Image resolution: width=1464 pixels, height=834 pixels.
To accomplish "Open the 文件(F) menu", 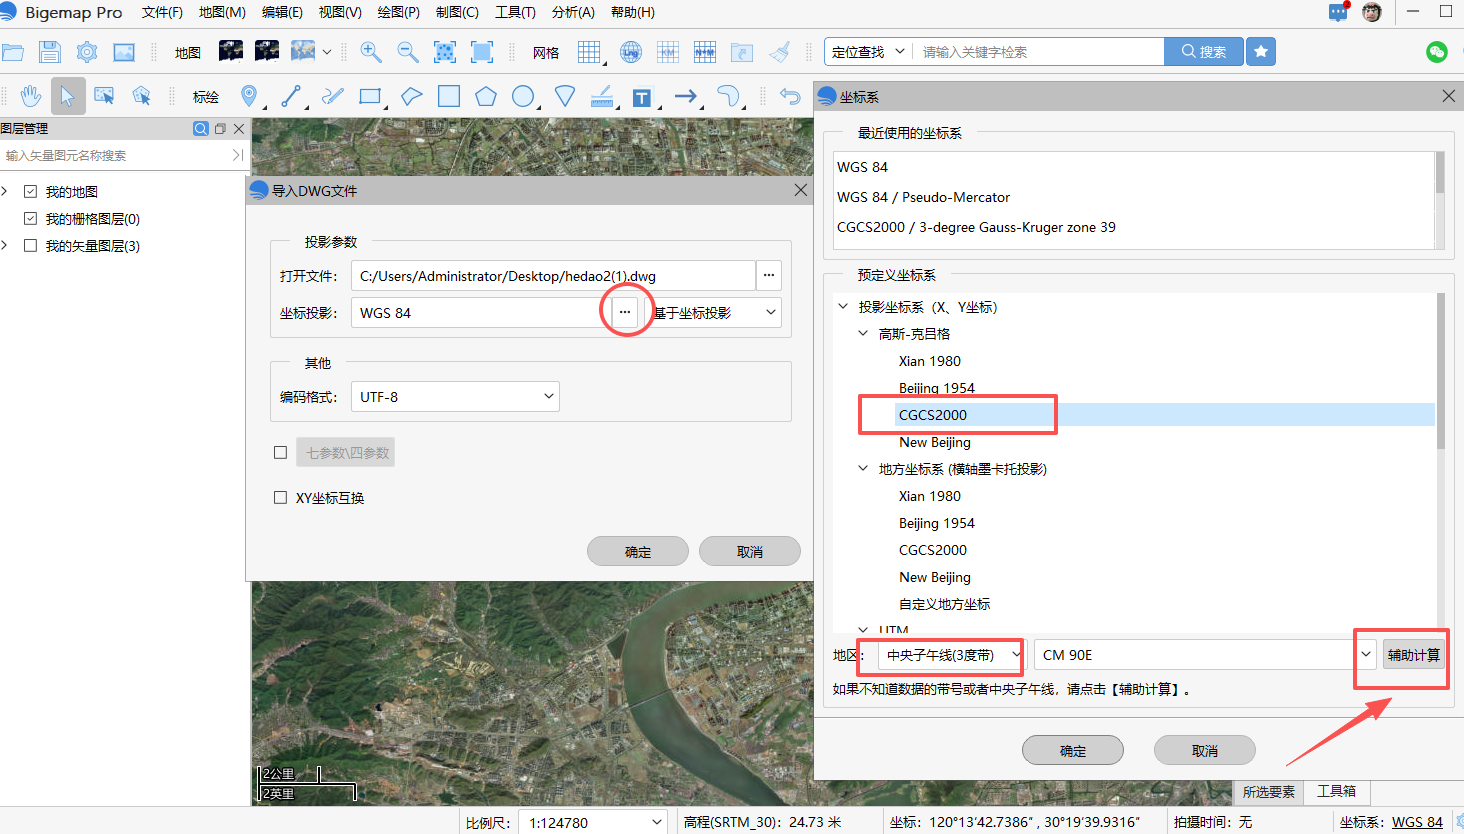I will tap(162, 12).
